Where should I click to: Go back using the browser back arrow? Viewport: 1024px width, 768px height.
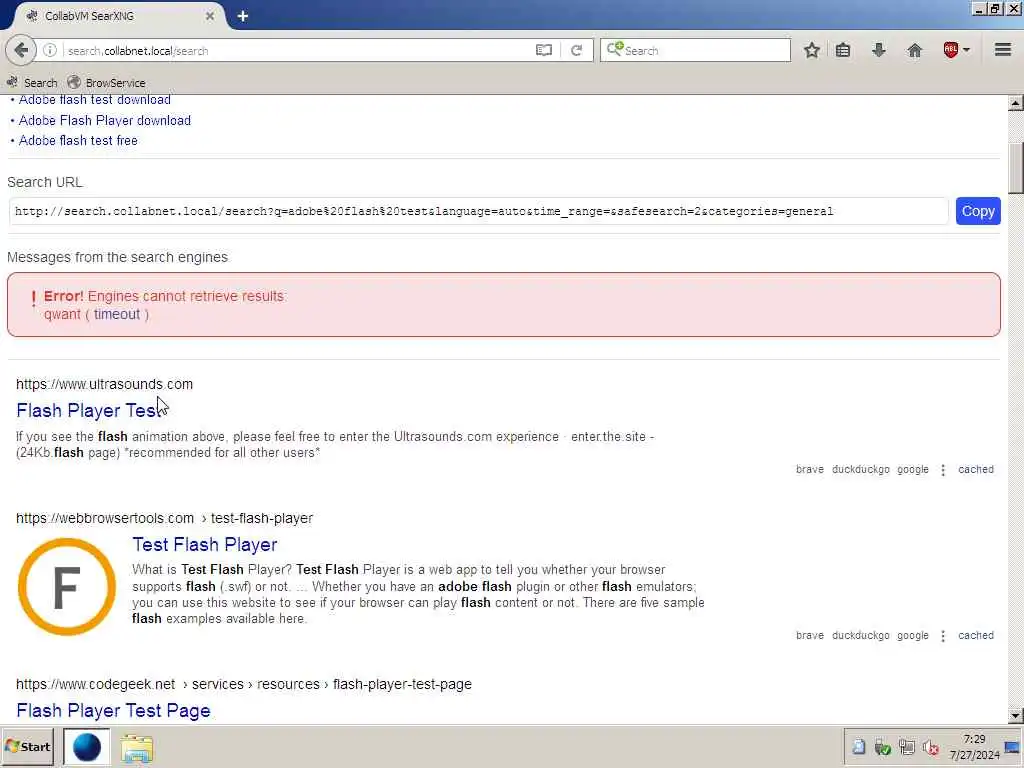21,50
